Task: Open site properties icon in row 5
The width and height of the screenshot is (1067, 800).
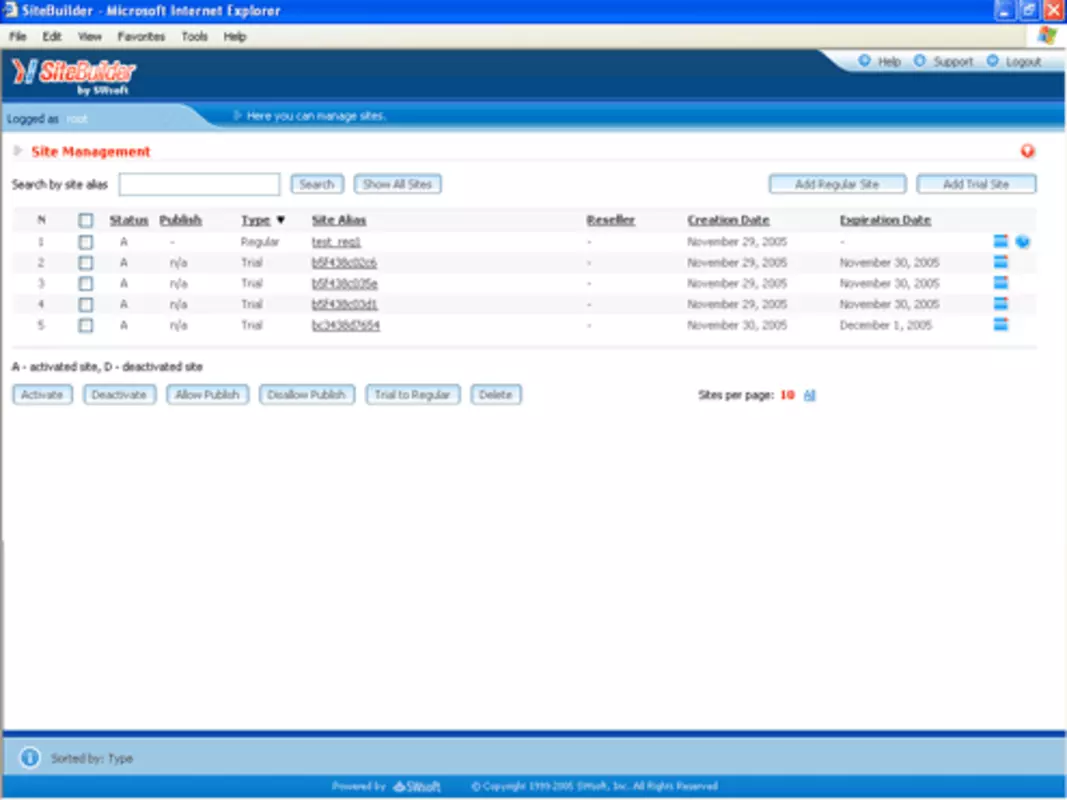Action: click(x=1000, y=324)
